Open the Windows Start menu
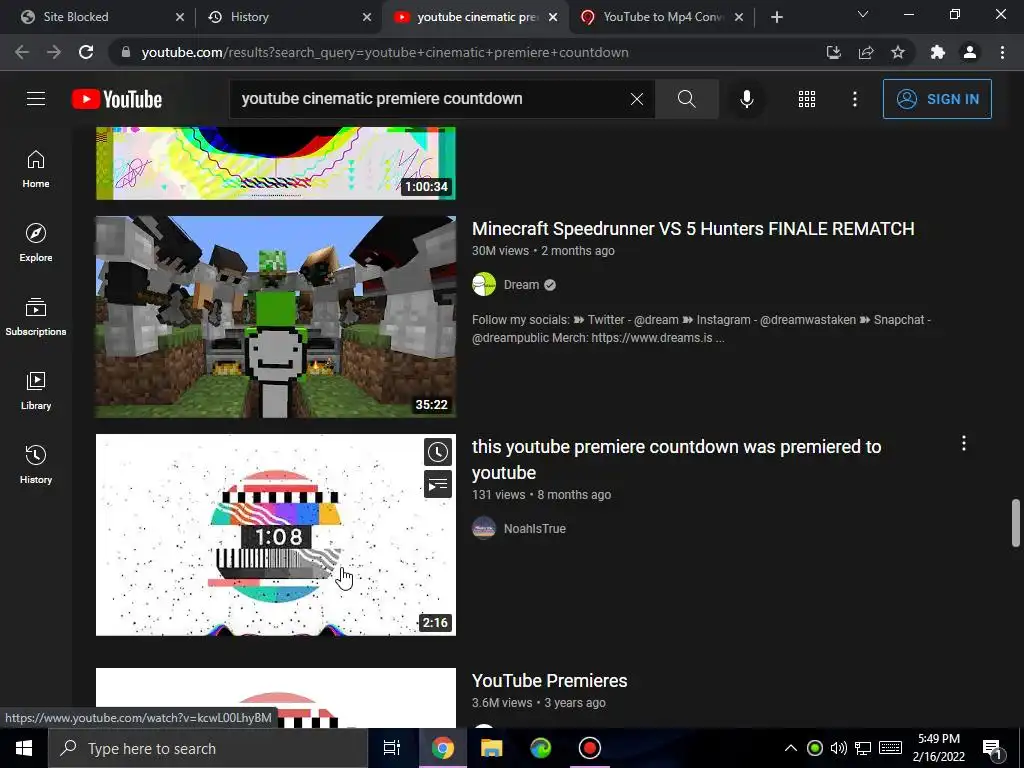 (x=24, y=748)
